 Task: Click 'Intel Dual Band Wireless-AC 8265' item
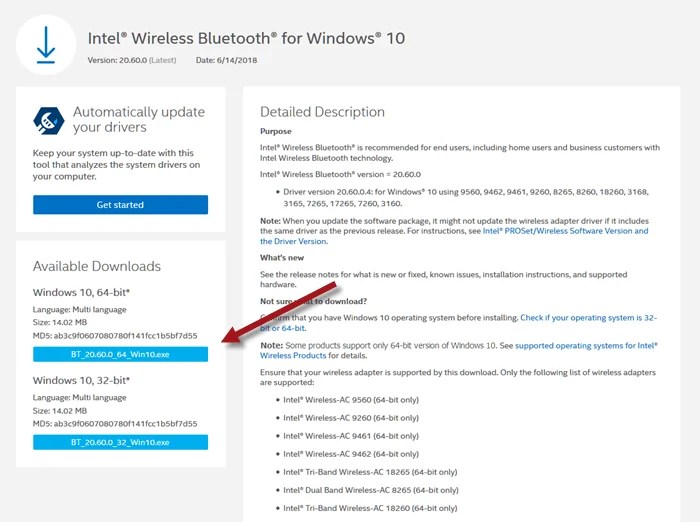[371, 490]
